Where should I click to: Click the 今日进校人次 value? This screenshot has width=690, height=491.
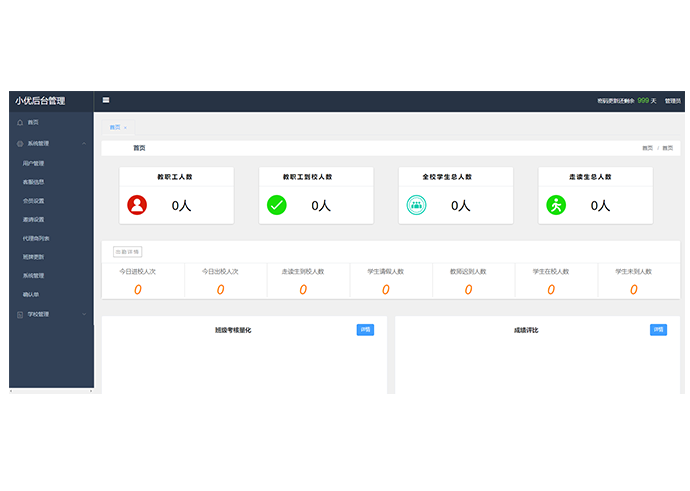[x=138, y=289]
